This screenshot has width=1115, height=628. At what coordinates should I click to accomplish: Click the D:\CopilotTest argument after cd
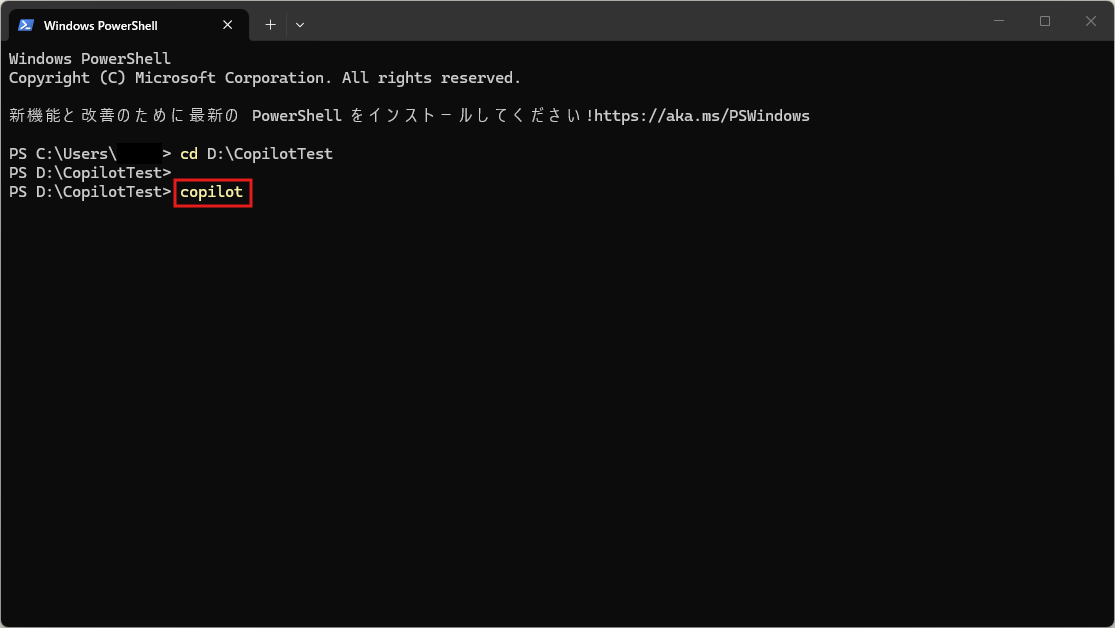click(x=270, y=154)
